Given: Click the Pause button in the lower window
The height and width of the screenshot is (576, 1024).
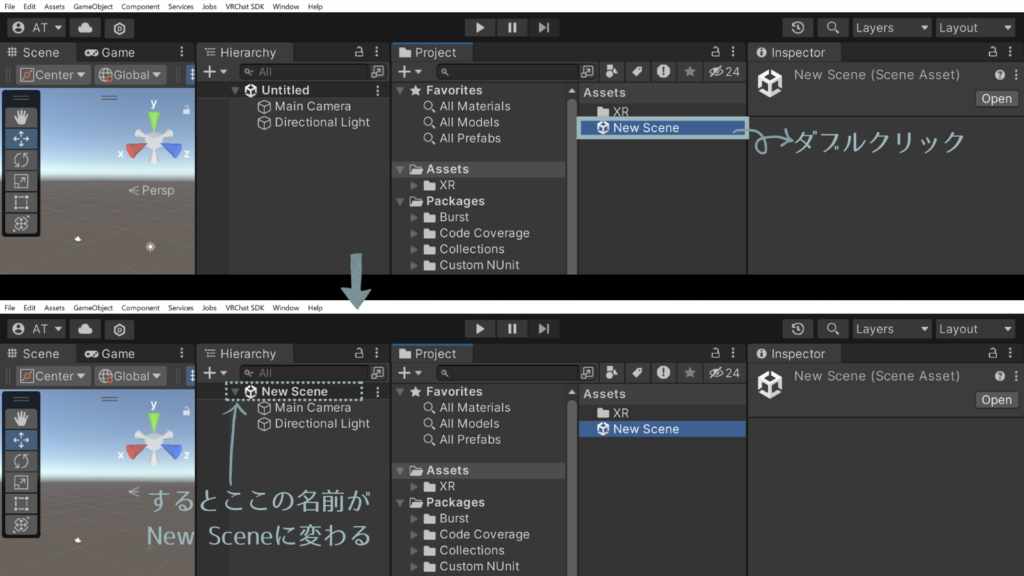Looking at the screenshot, I should click(x=511, y=329).
